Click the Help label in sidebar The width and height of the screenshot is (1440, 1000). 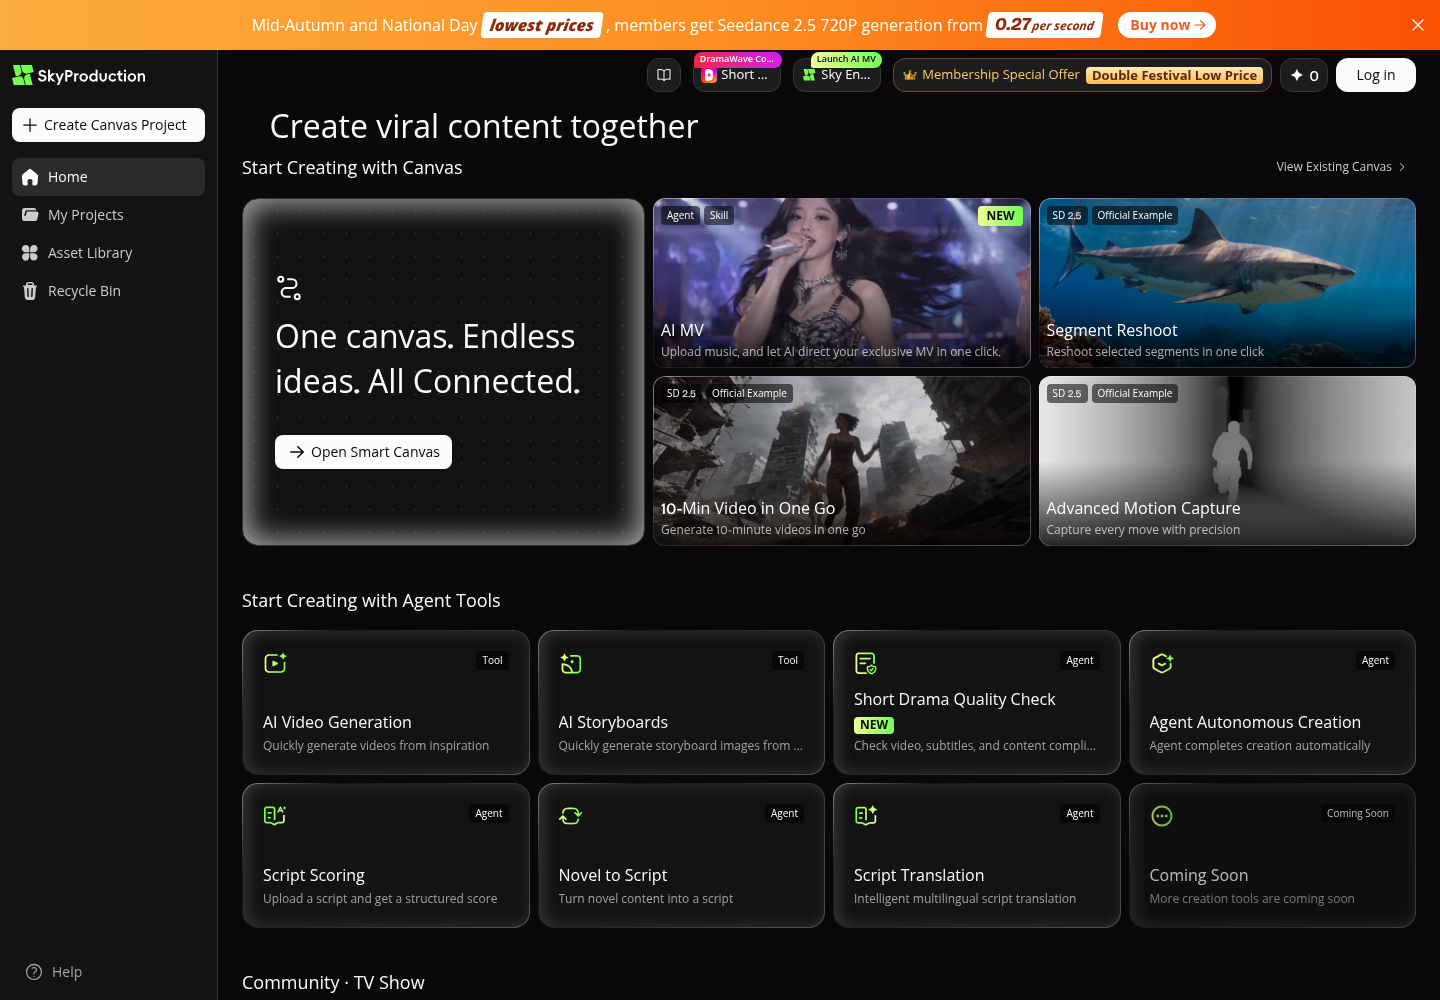67,972
